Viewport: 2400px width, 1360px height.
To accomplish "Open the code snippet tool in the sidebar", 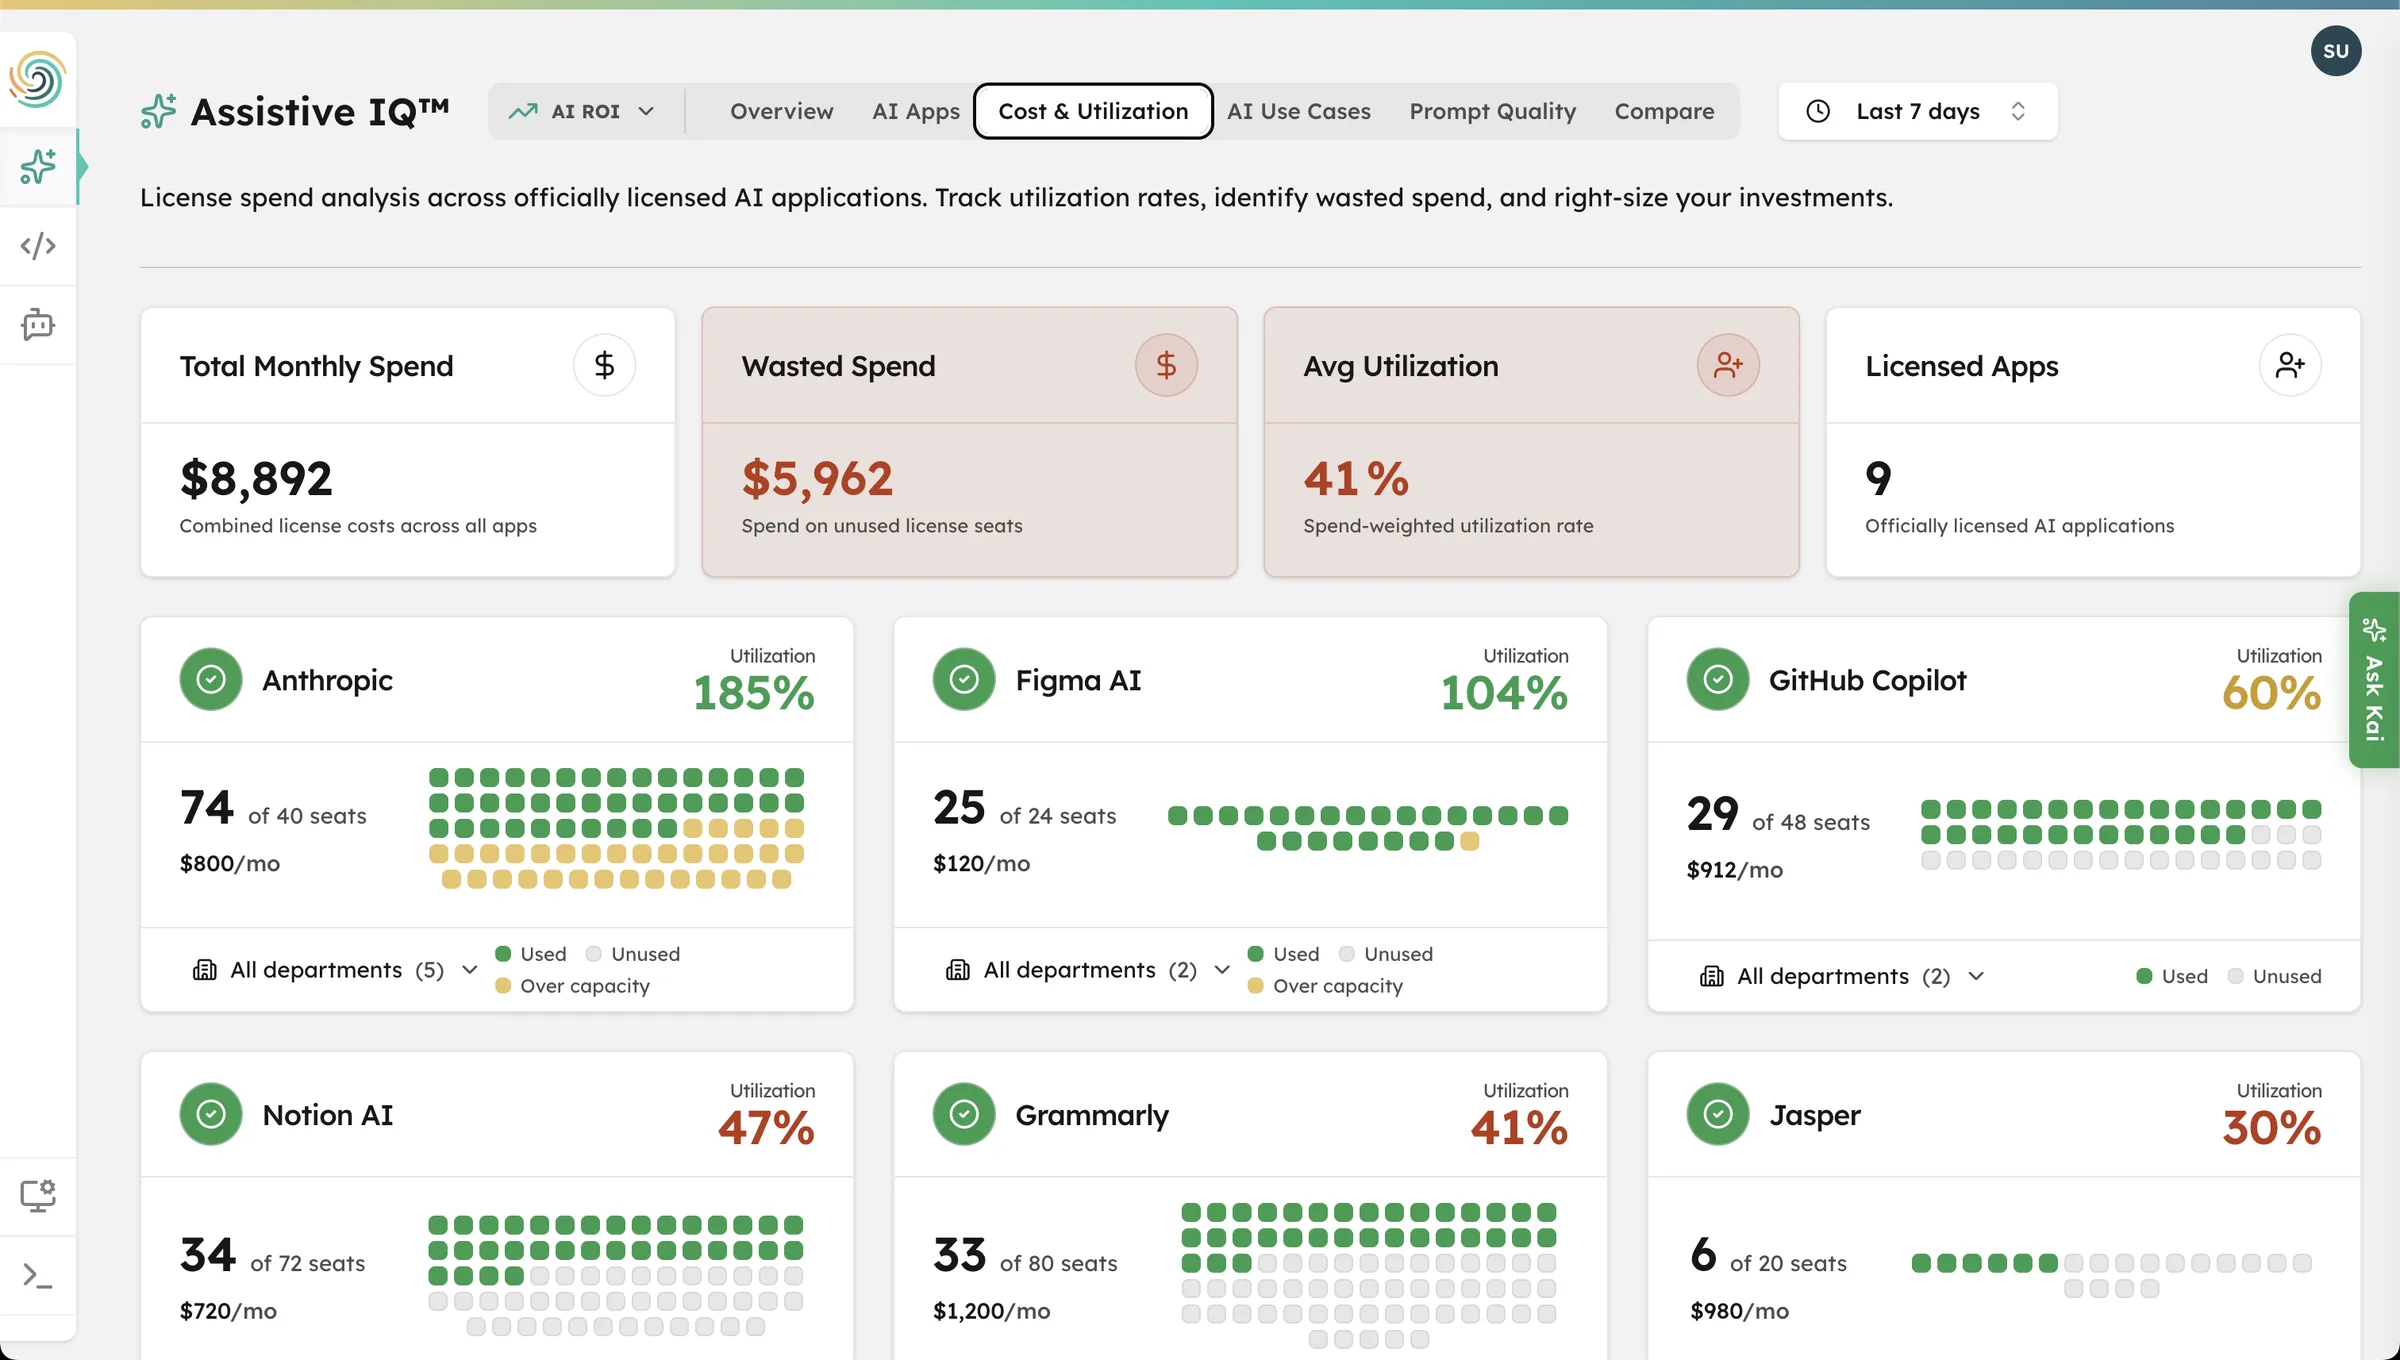I will click(x=38, y=245).
